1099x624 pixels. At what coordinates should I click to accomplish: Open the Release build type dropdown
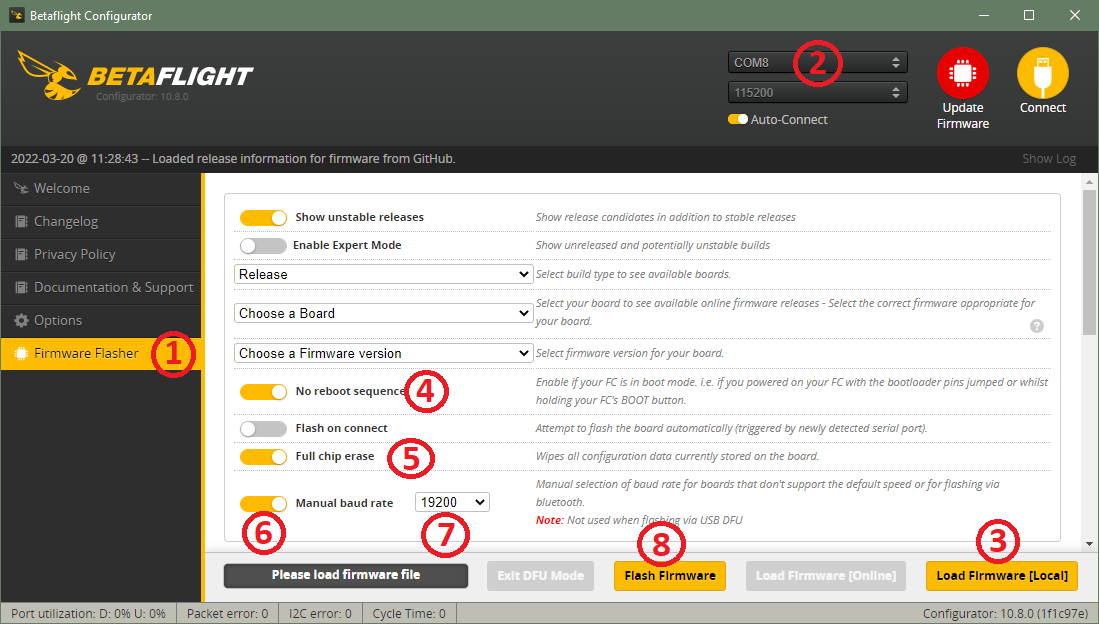383,274
